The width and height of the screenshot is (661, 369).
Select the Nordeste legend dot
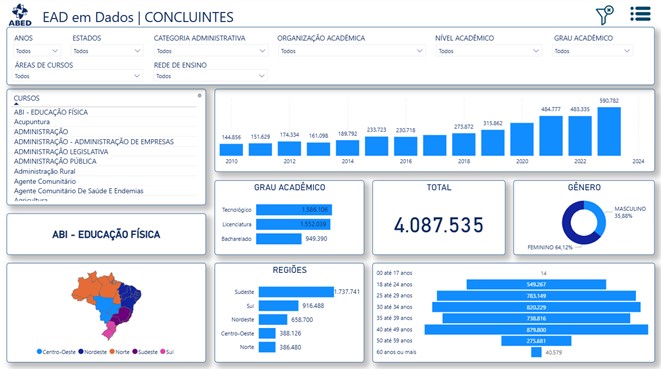[x=81, y=351]
